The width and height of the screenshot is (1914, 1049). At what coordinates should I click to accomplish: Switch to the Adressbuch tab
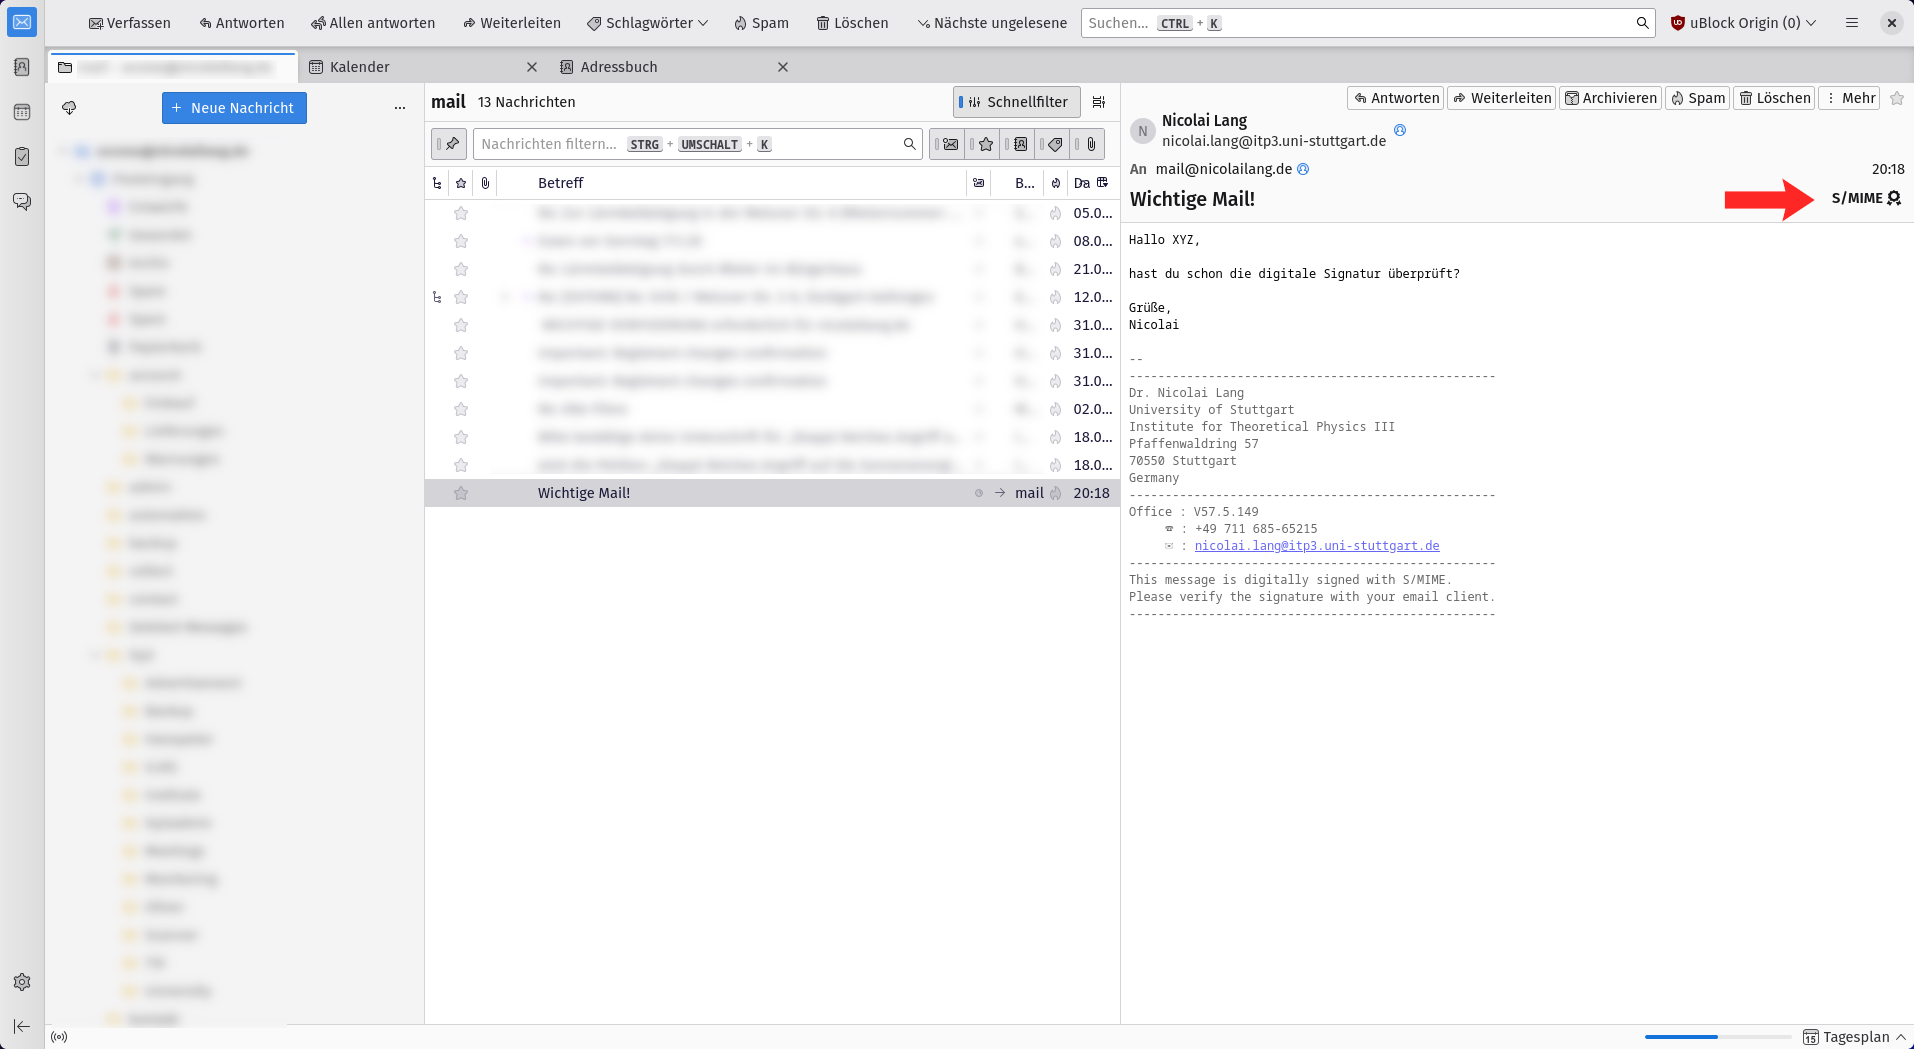(x=618, y=66)
